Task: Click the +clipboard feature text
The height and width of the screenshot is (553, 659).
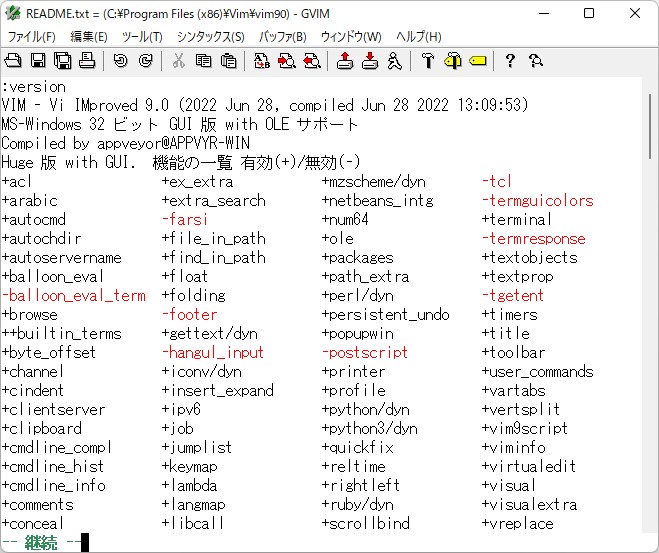Action: point(42,428)
